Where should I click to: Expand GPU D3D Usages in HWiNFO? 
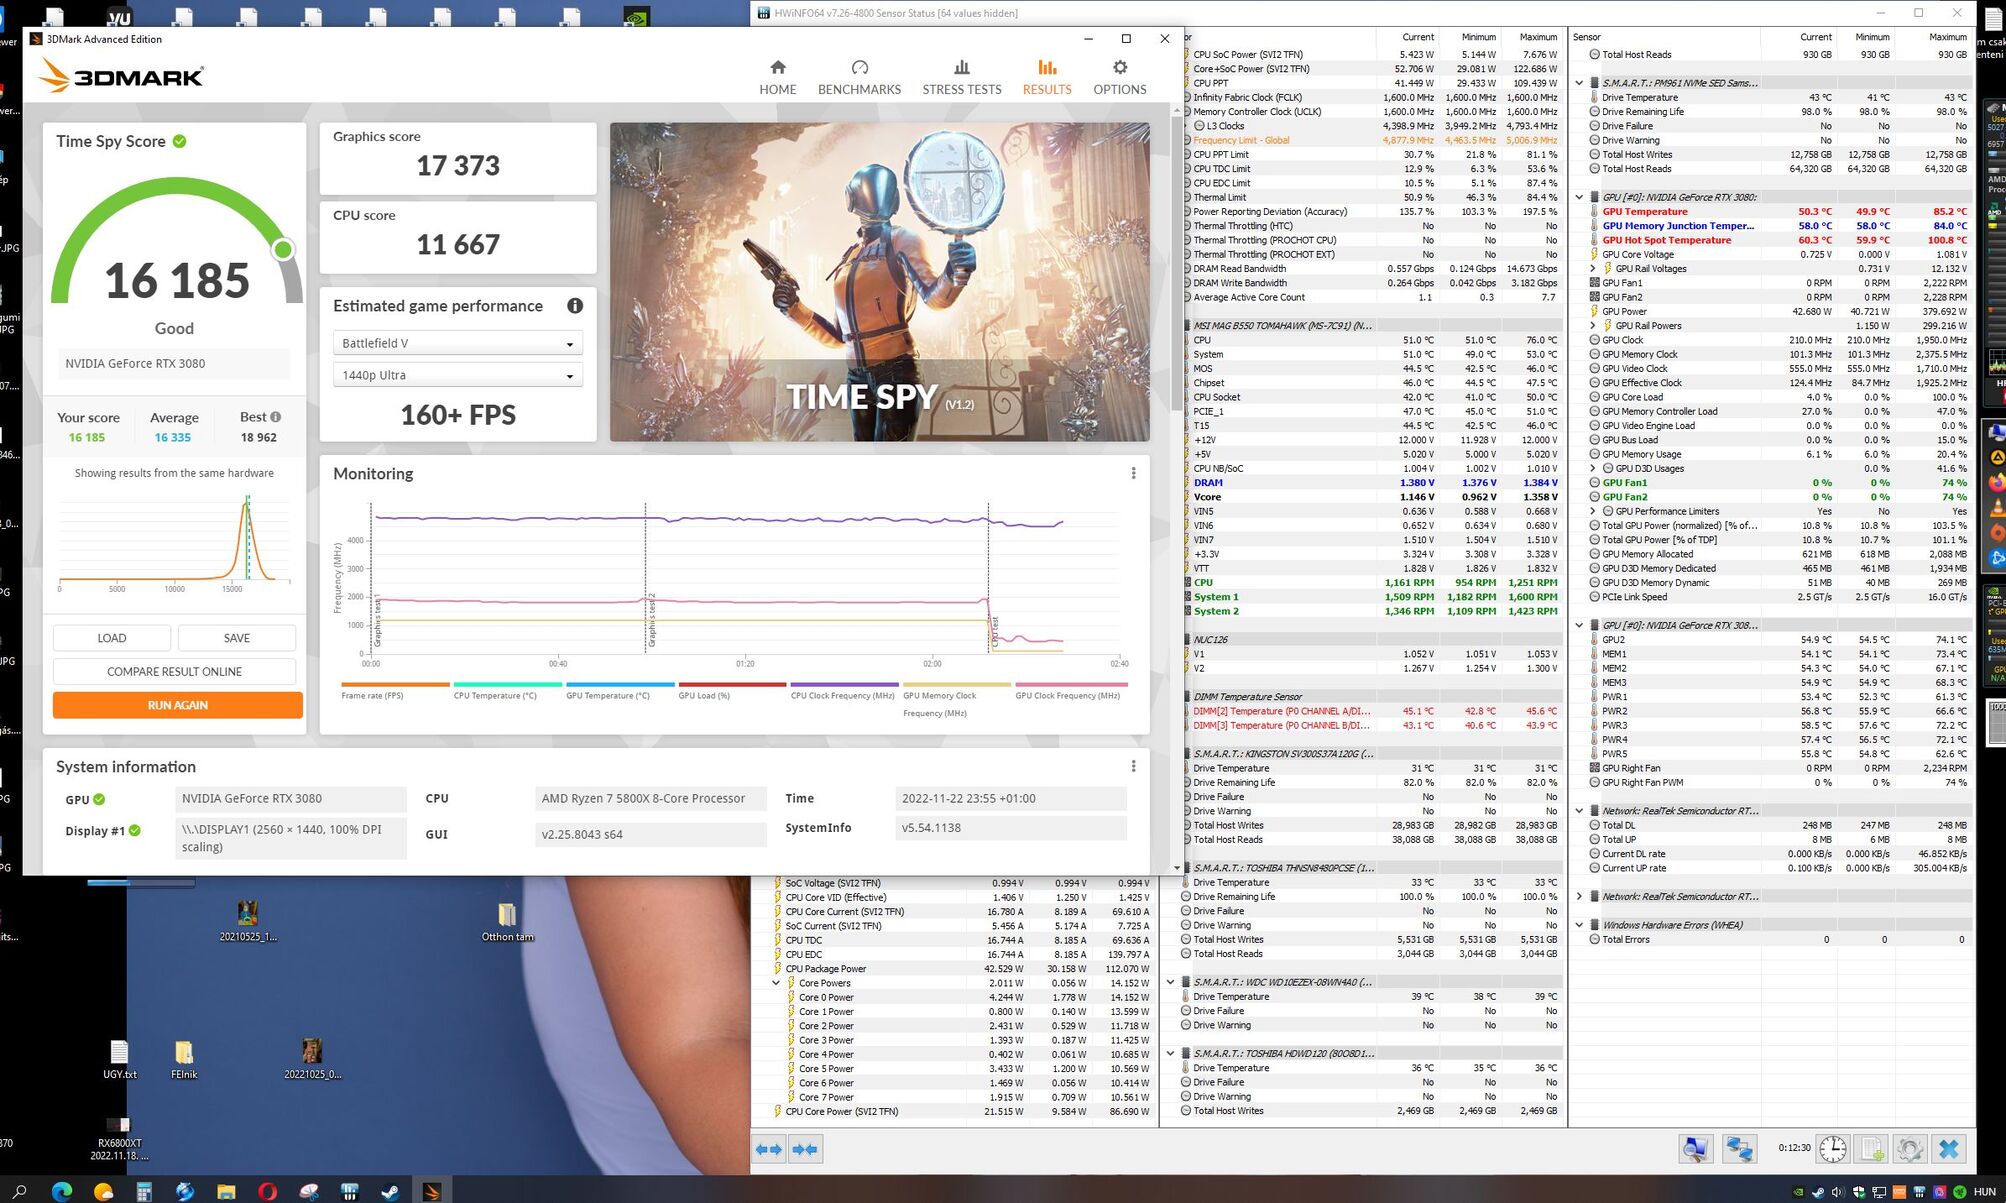[1593, 468]
